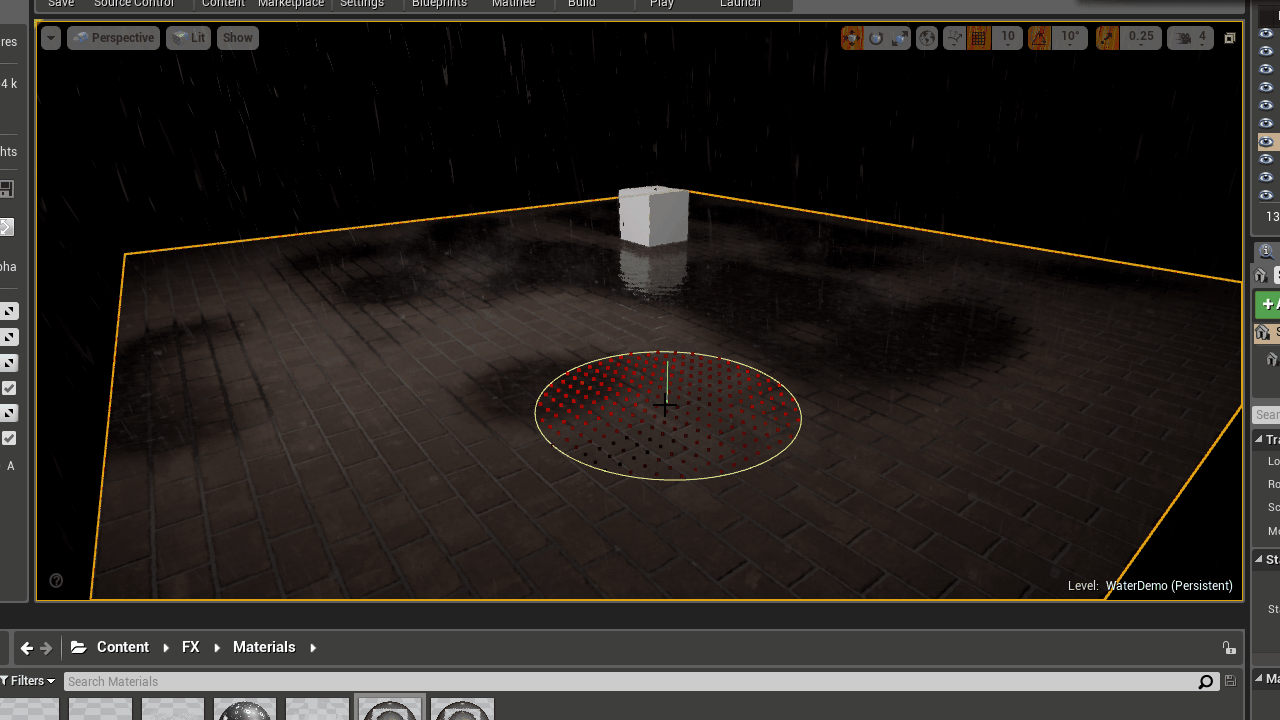This screenshot has height=720, width=1280.
Task: Open scale snap dropdown showing 0.25
Action: 1141,38
